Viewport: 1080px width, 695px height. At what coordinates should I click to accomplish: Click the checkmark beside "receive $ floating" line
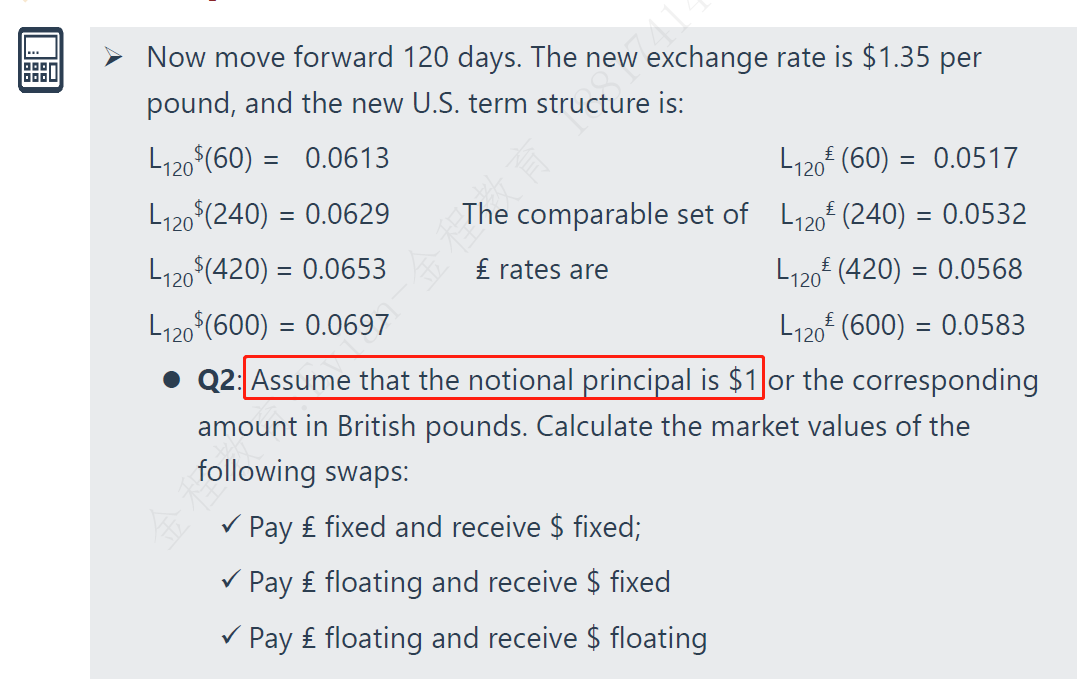point(231,637)
